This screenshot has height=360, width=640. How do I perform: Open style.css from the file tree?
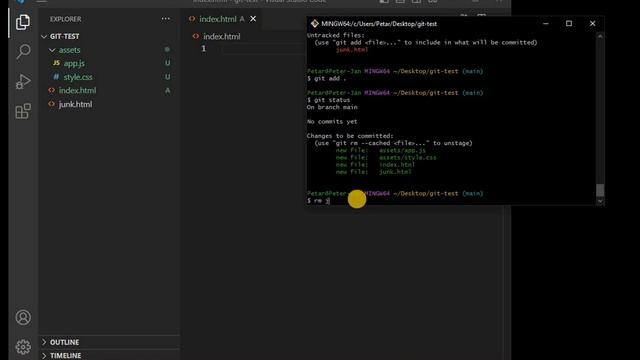pyautogui.click(x=78, y=77)
